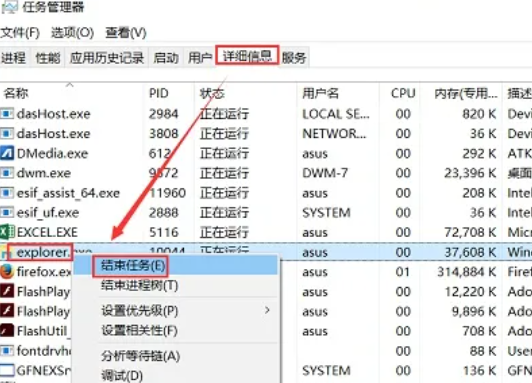532x383 pixels.
Task: Click the LOCAL SE... user name cell
Action: tap(336, 114)
